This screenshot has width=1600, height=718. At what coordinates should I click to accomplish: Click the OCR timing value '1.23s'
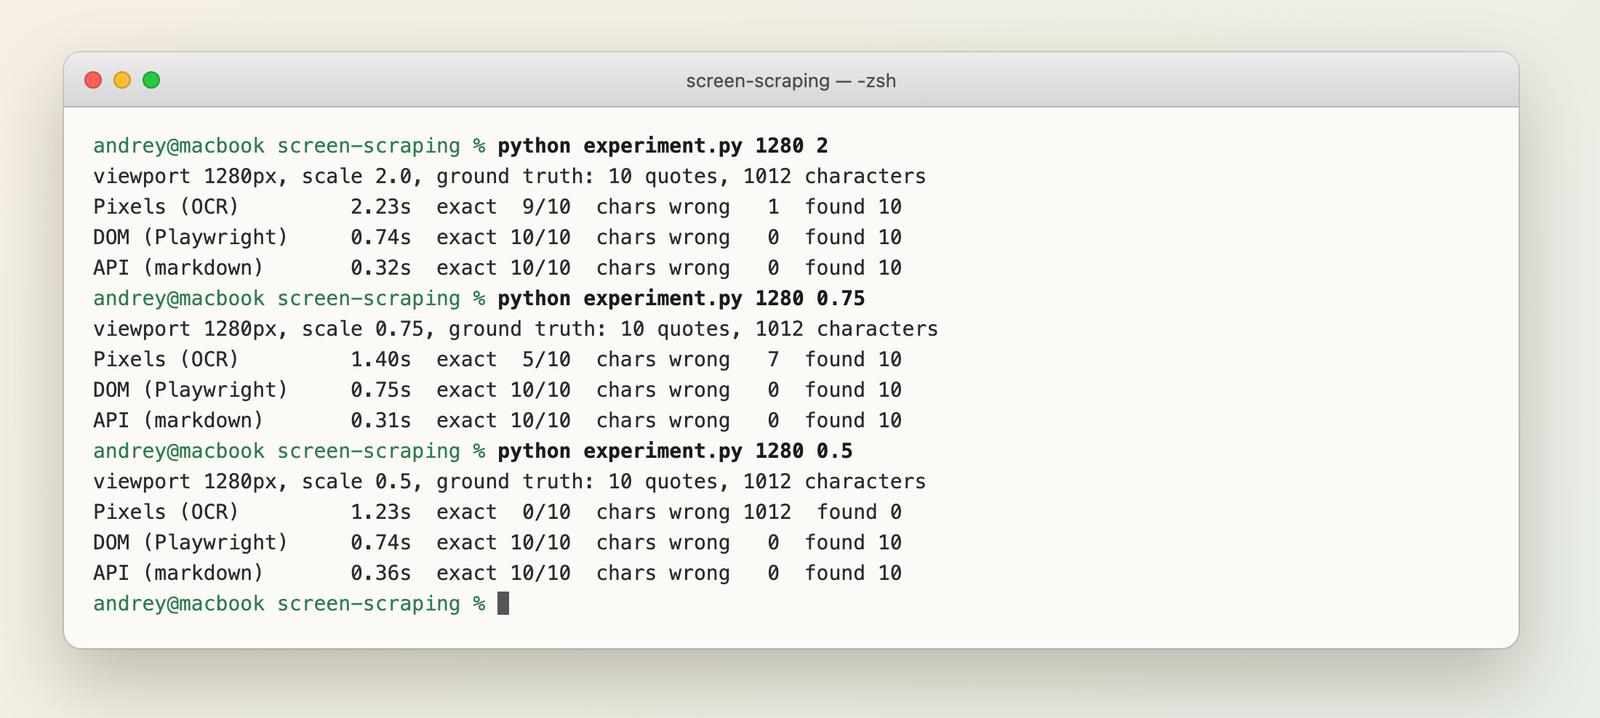click(380, 512)
